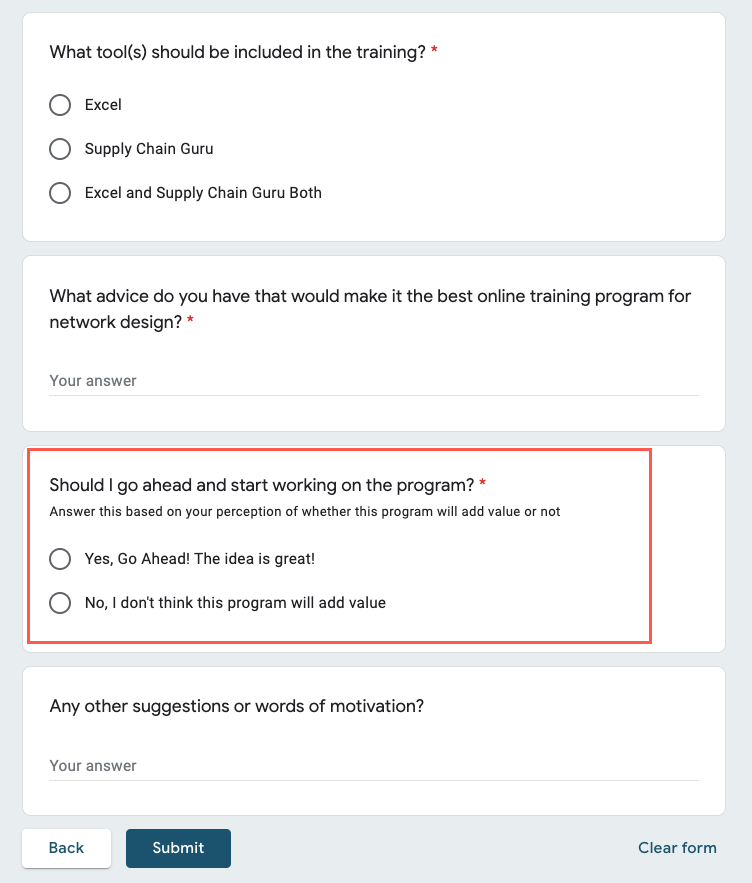
Task: Click the network design advice question text
Action: [x=370, y=297]
